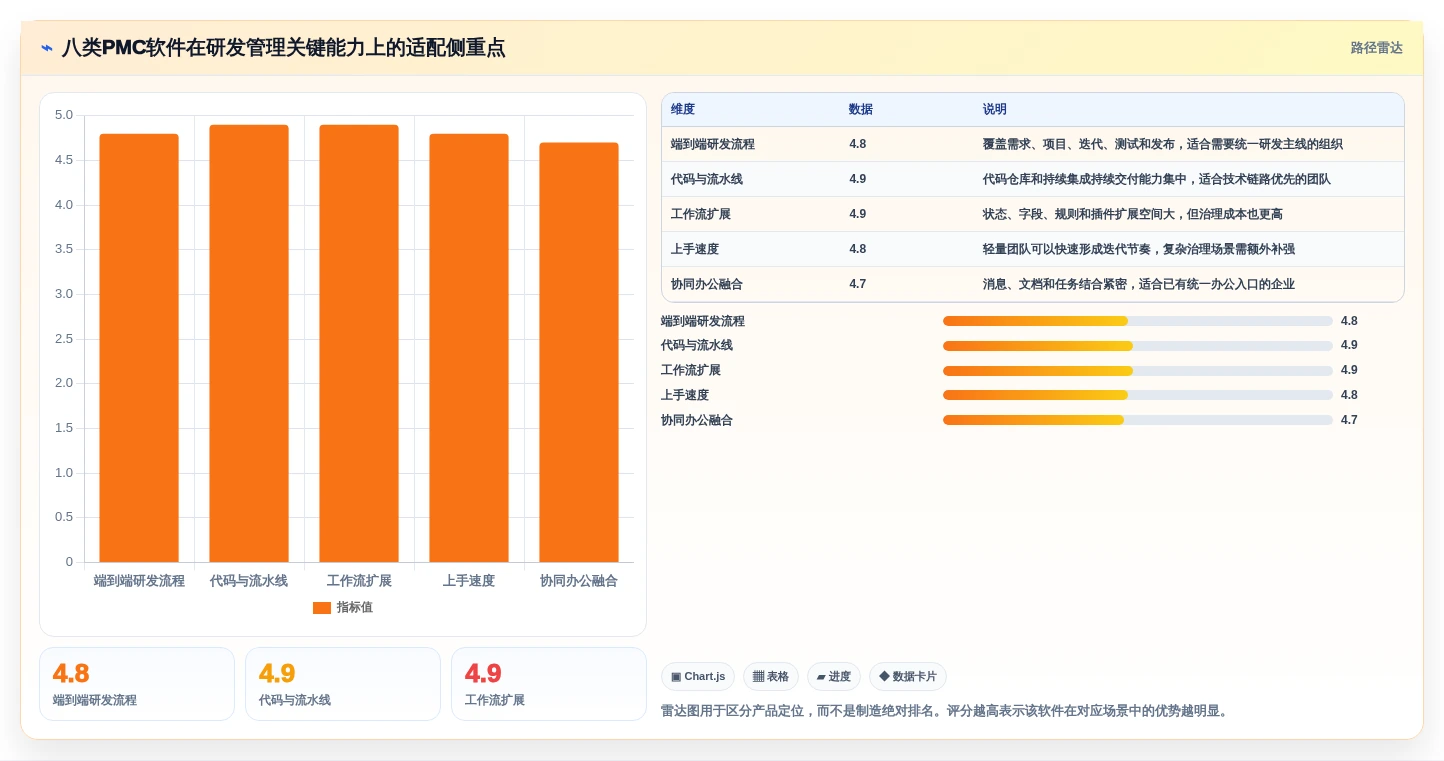The height and width of the screenshot is (761, 1444).
Task: Toggle the 指标值 legend color swatch
Action: tap(321, 608)
